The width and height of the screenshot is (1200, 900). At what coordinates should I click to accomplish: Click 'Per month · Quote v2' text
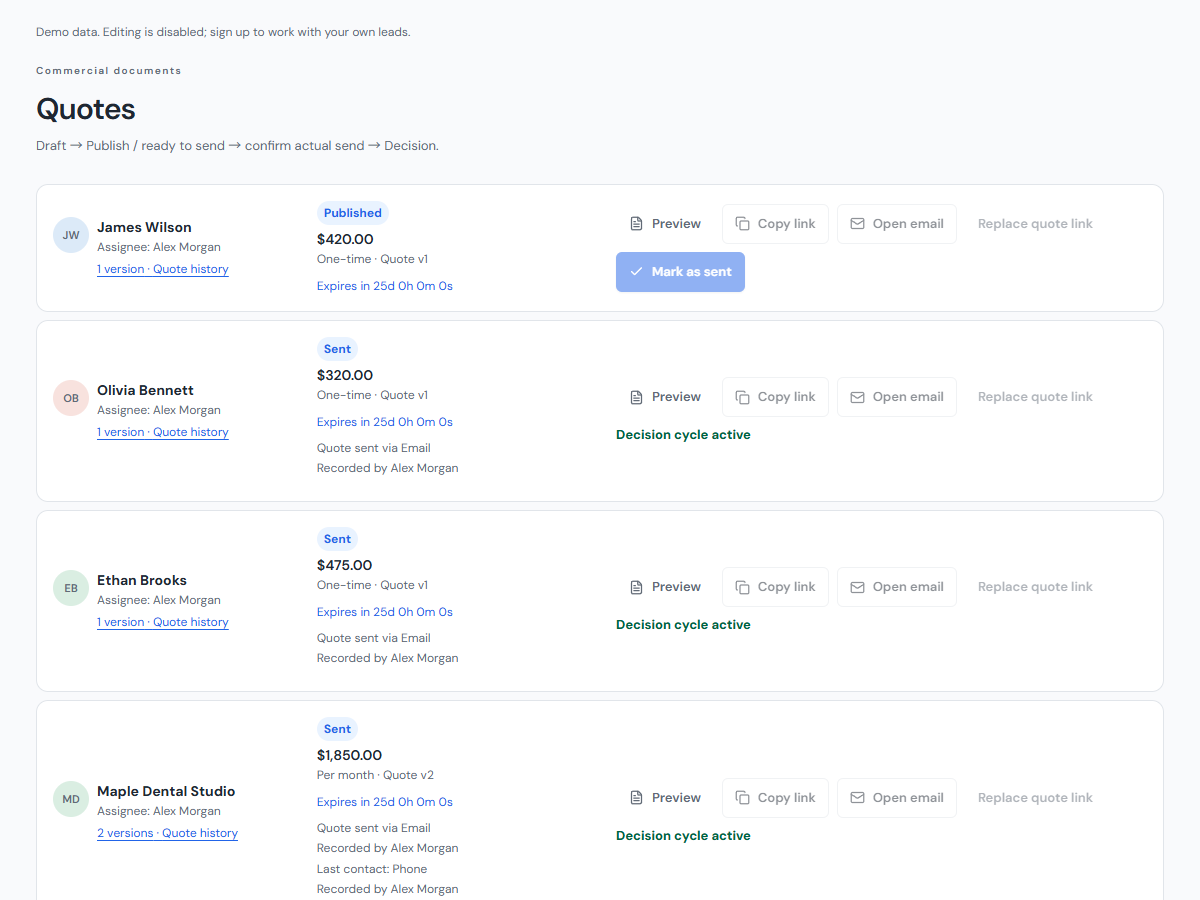(x=375, y=775)
